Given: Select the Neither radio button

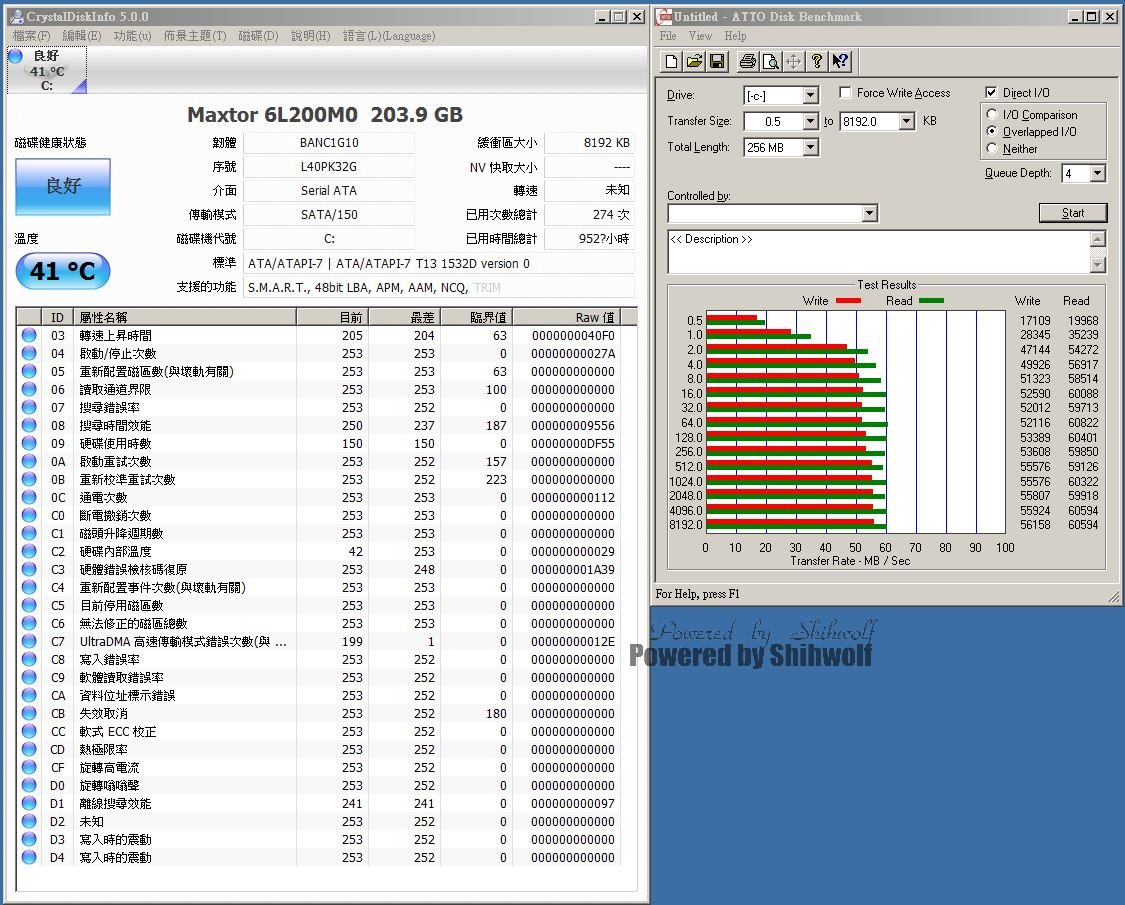Looking at the screenshot, I should pyautogui.click(x=992, y=149).
